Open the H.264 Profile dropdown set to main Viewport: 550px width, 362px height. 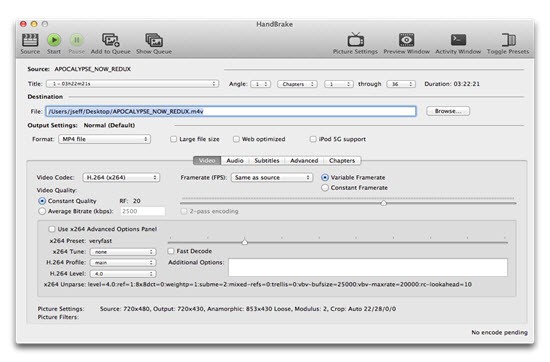(123, 263)
